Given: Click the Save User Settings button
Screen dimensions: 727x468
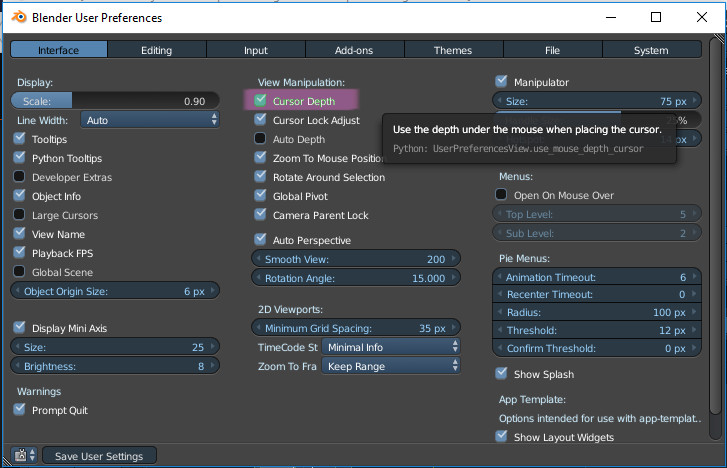Looking at the screenshot, I should (x=99, y=456).
